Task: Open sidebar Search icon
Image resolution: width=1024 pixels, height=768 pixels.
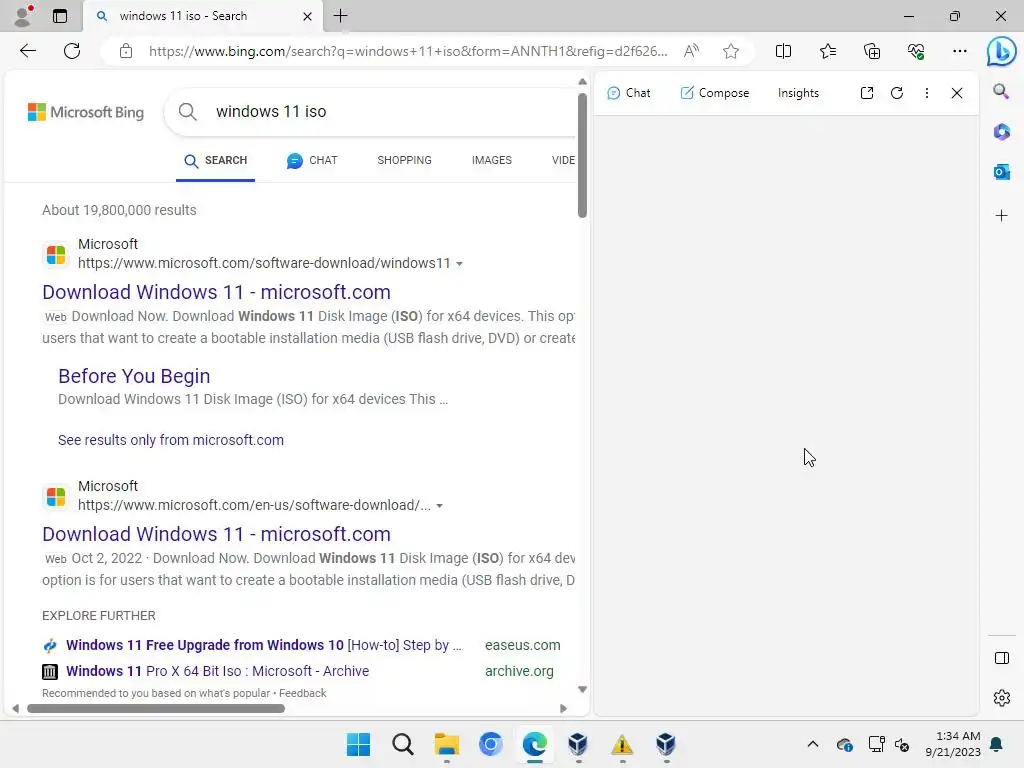Action: pyautogui.click(x=1001, y=91)
